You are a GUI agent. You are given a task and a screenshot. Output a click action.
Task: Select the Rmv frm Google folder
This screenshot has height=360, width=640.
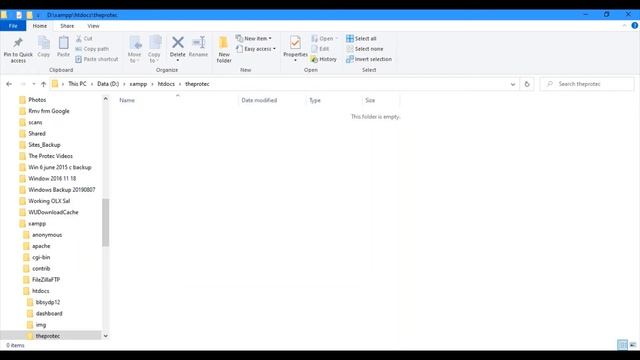tap(49, 111)
